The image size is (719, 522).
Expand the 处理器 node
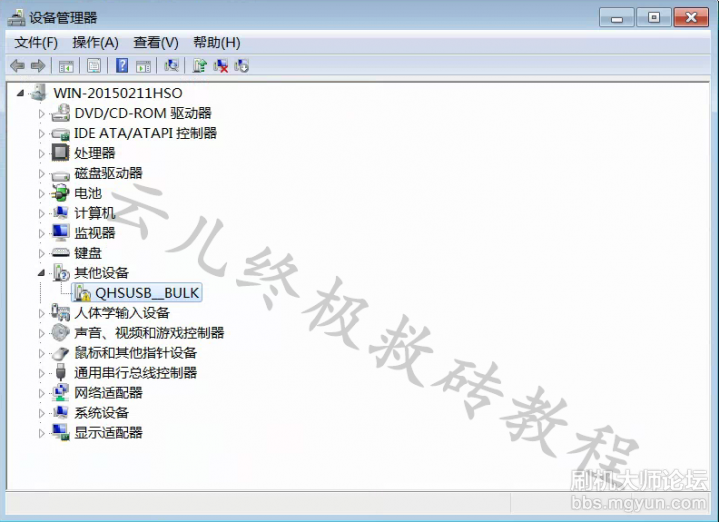tap(42, 153)
